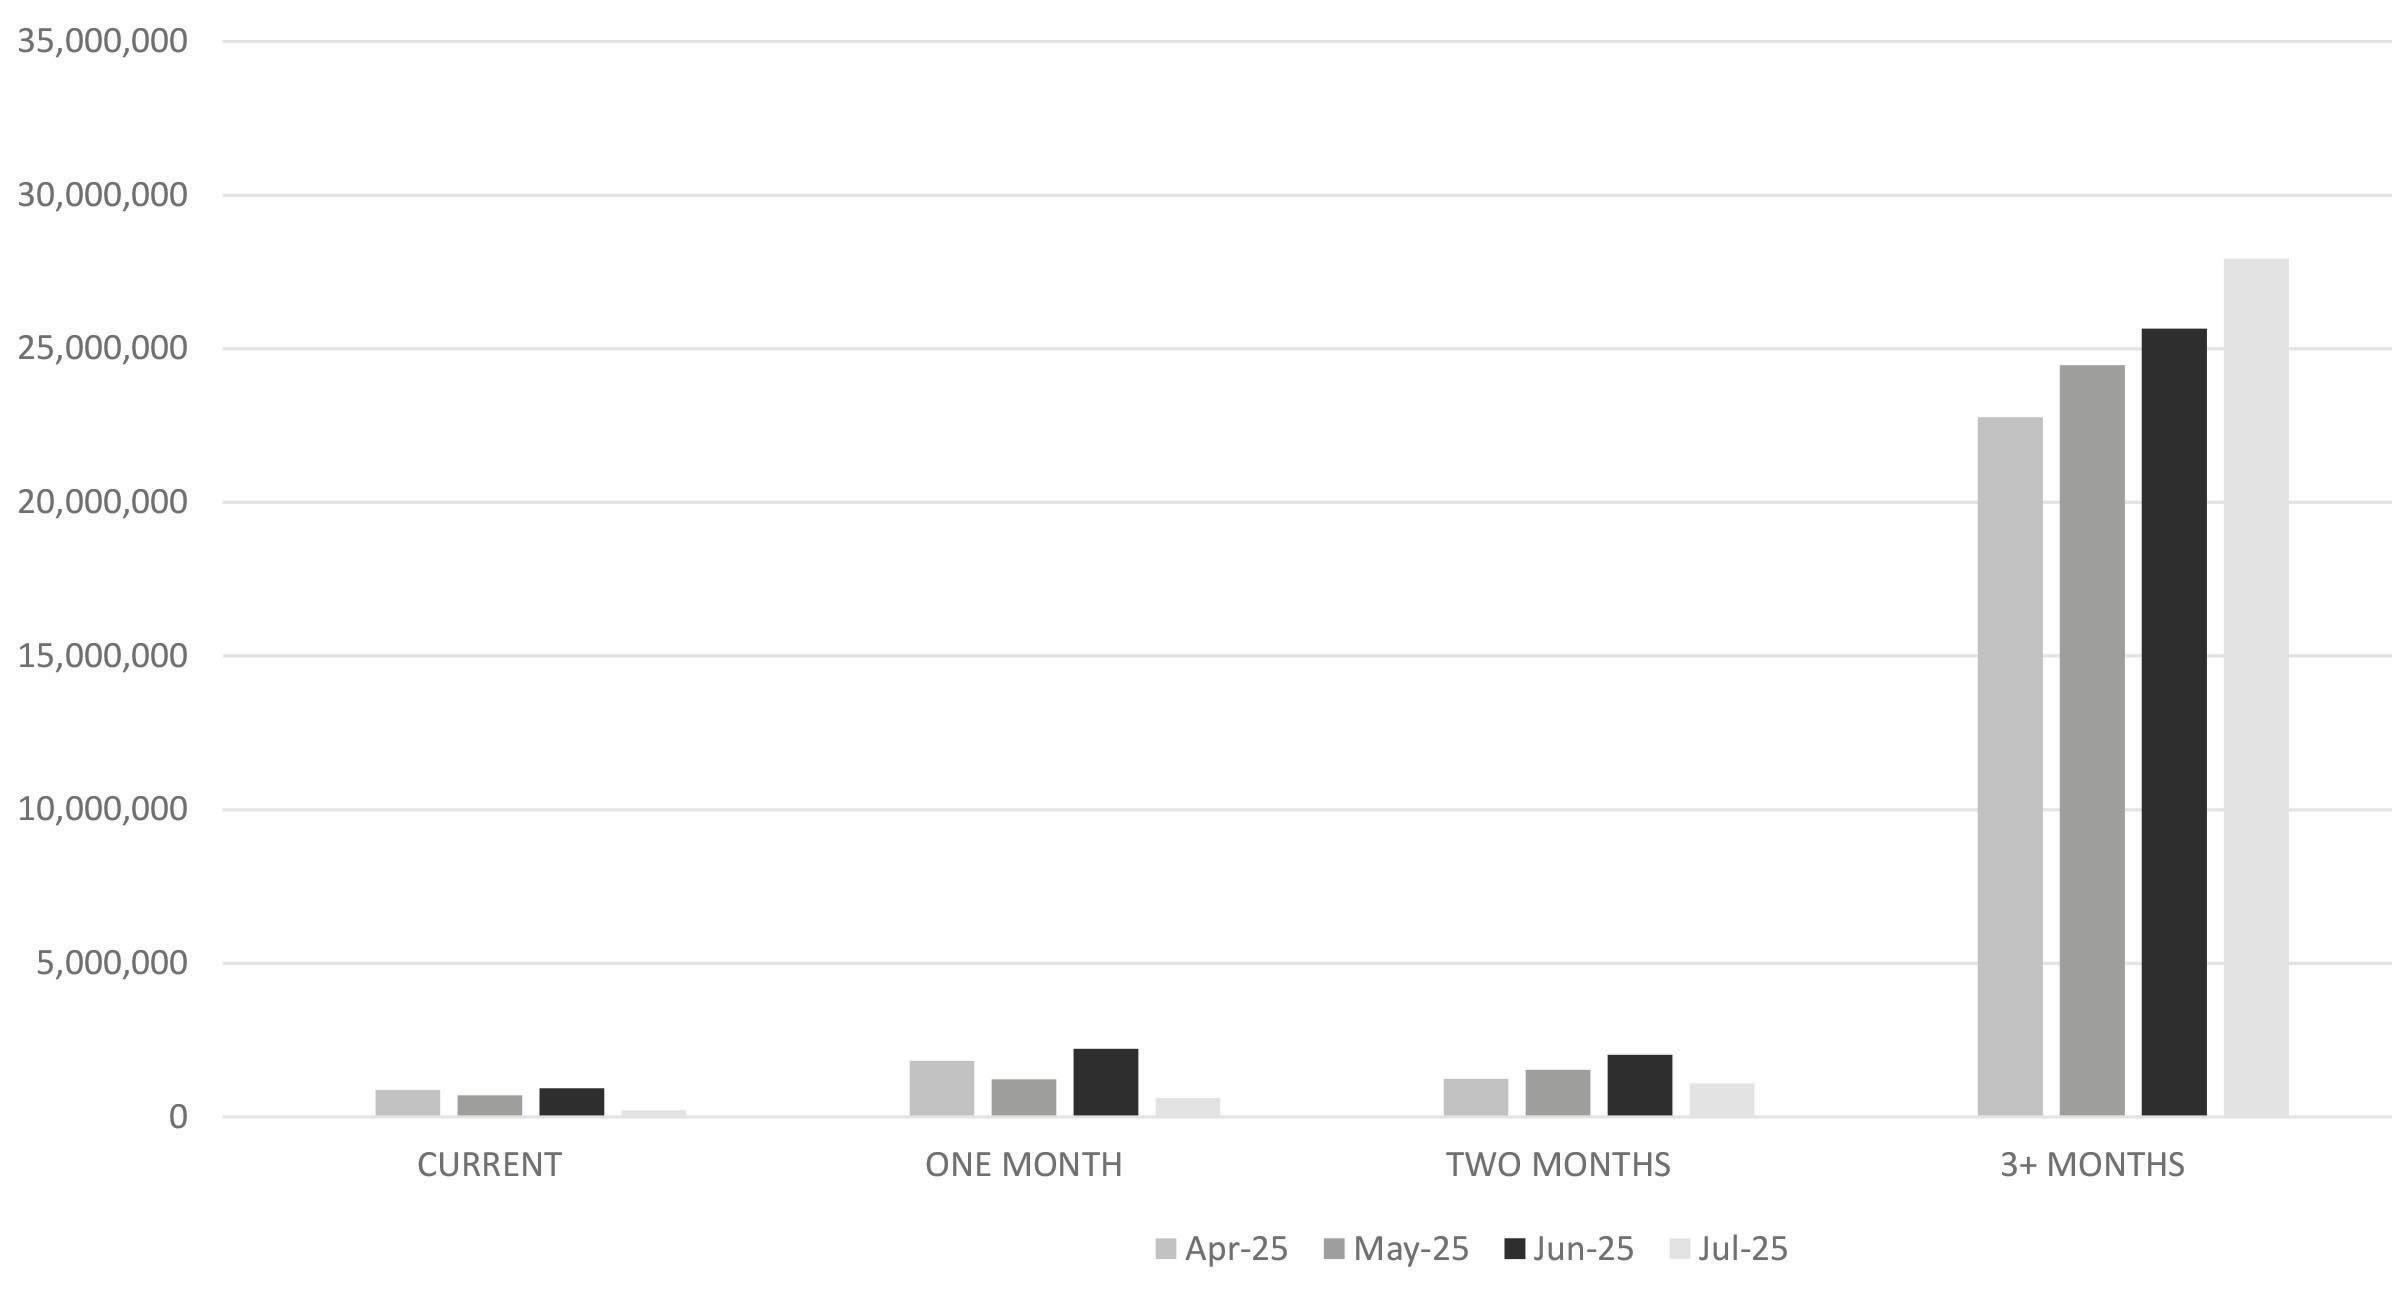
Task: Click the 35,000,000 value axis label
Action: click(102, 41)
